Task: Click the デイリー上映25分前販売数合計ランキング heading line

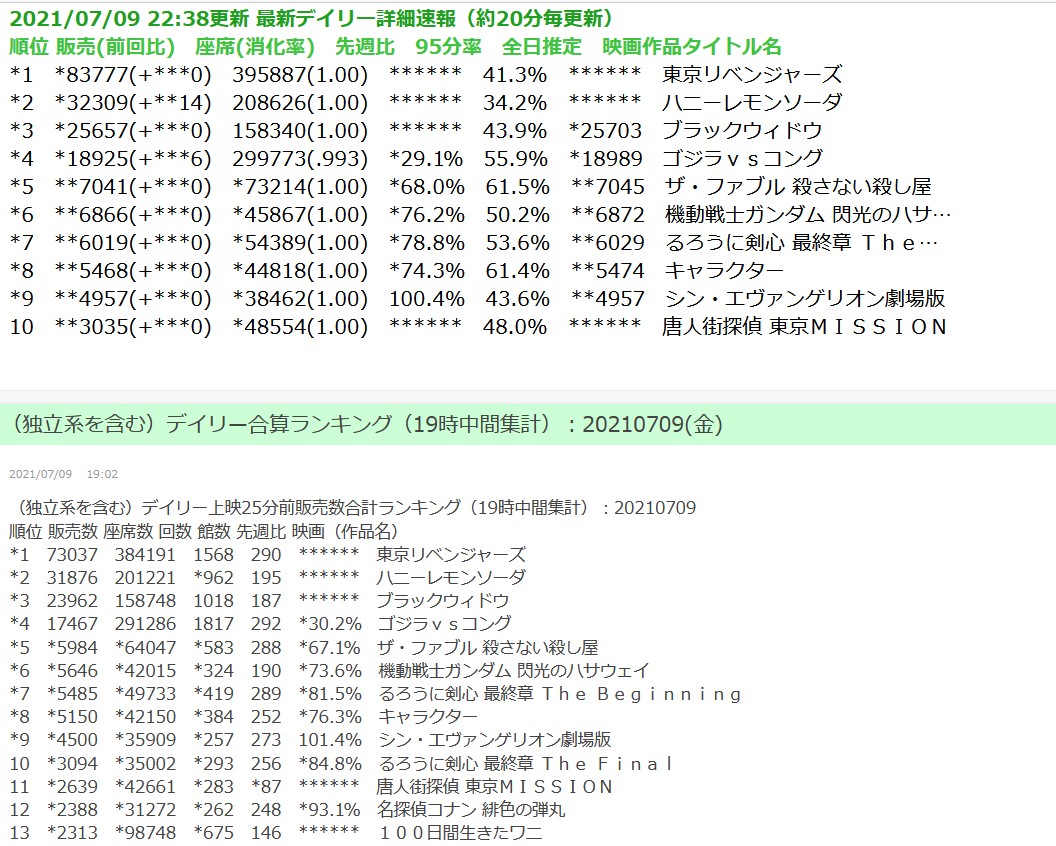Action: (353, 508)
